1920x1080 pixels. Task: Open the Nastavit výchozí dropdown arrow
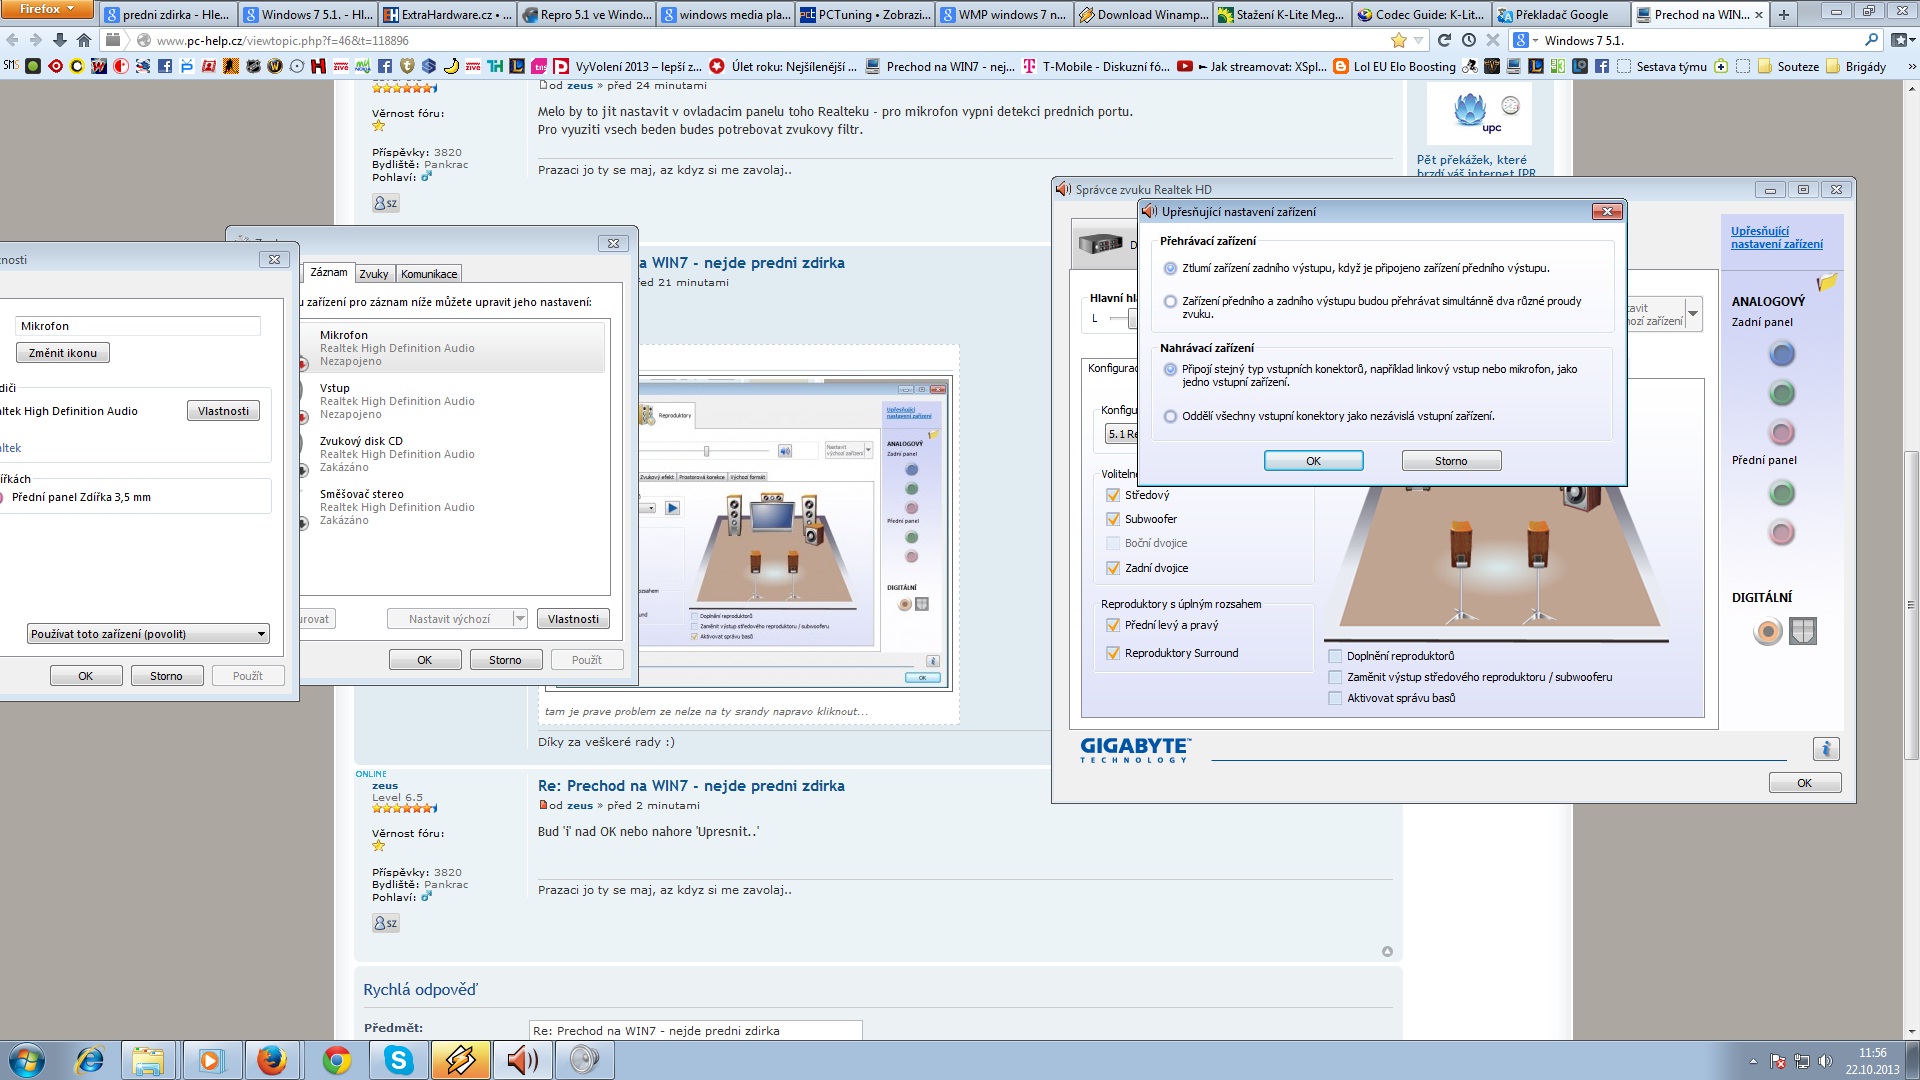click(x=520, y=619)
